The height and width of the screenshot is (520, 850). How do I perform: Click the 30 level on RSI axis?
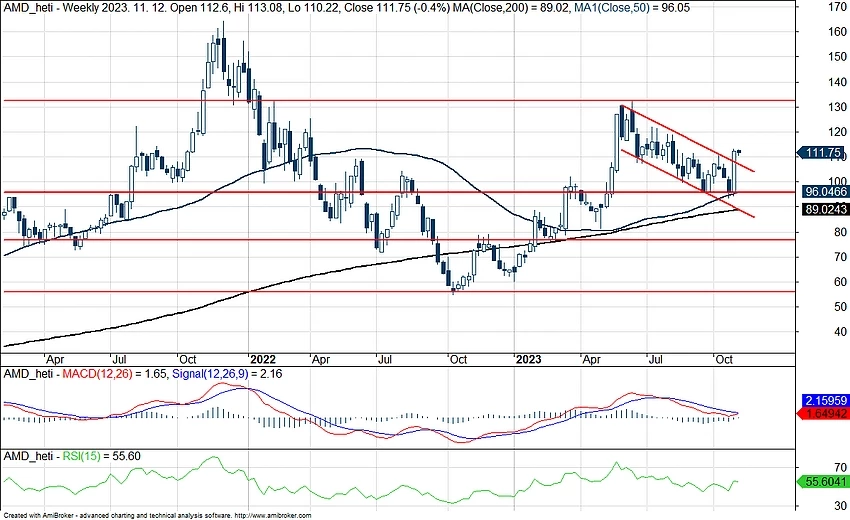840,506
